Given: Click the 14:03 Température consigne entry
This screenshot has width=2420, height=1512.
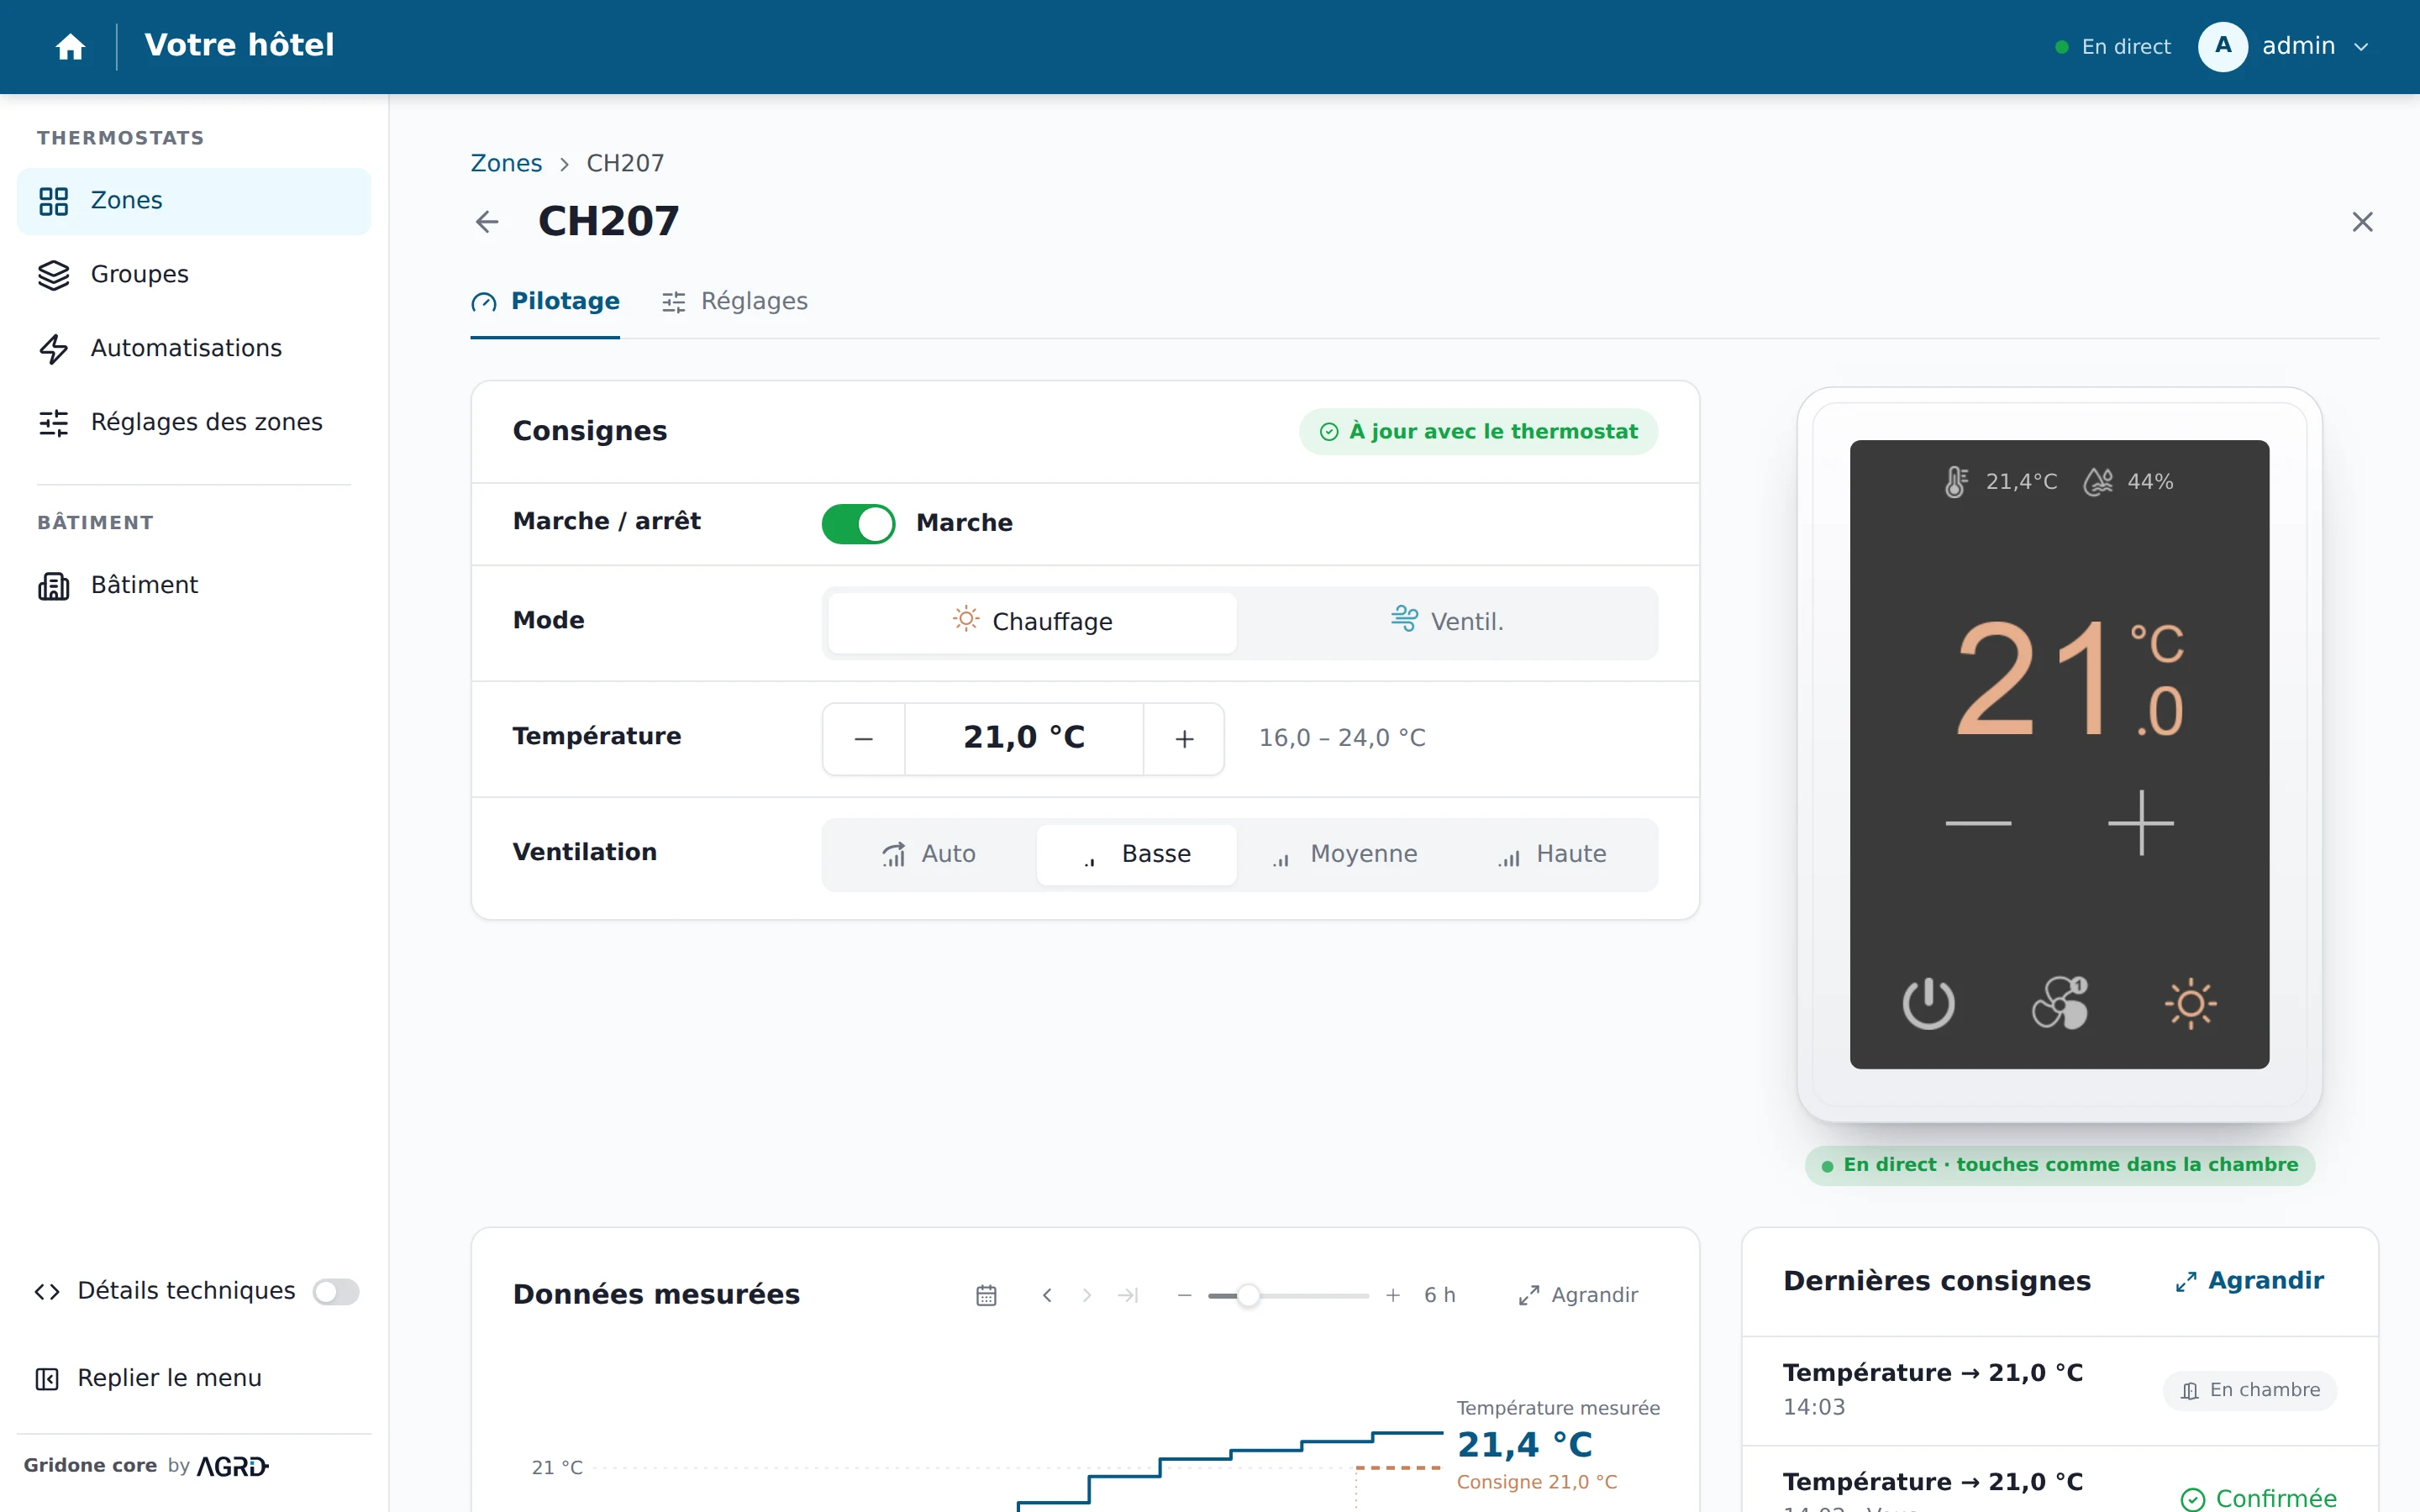Looking at the screenshot, I should tap(2060, 1390).
